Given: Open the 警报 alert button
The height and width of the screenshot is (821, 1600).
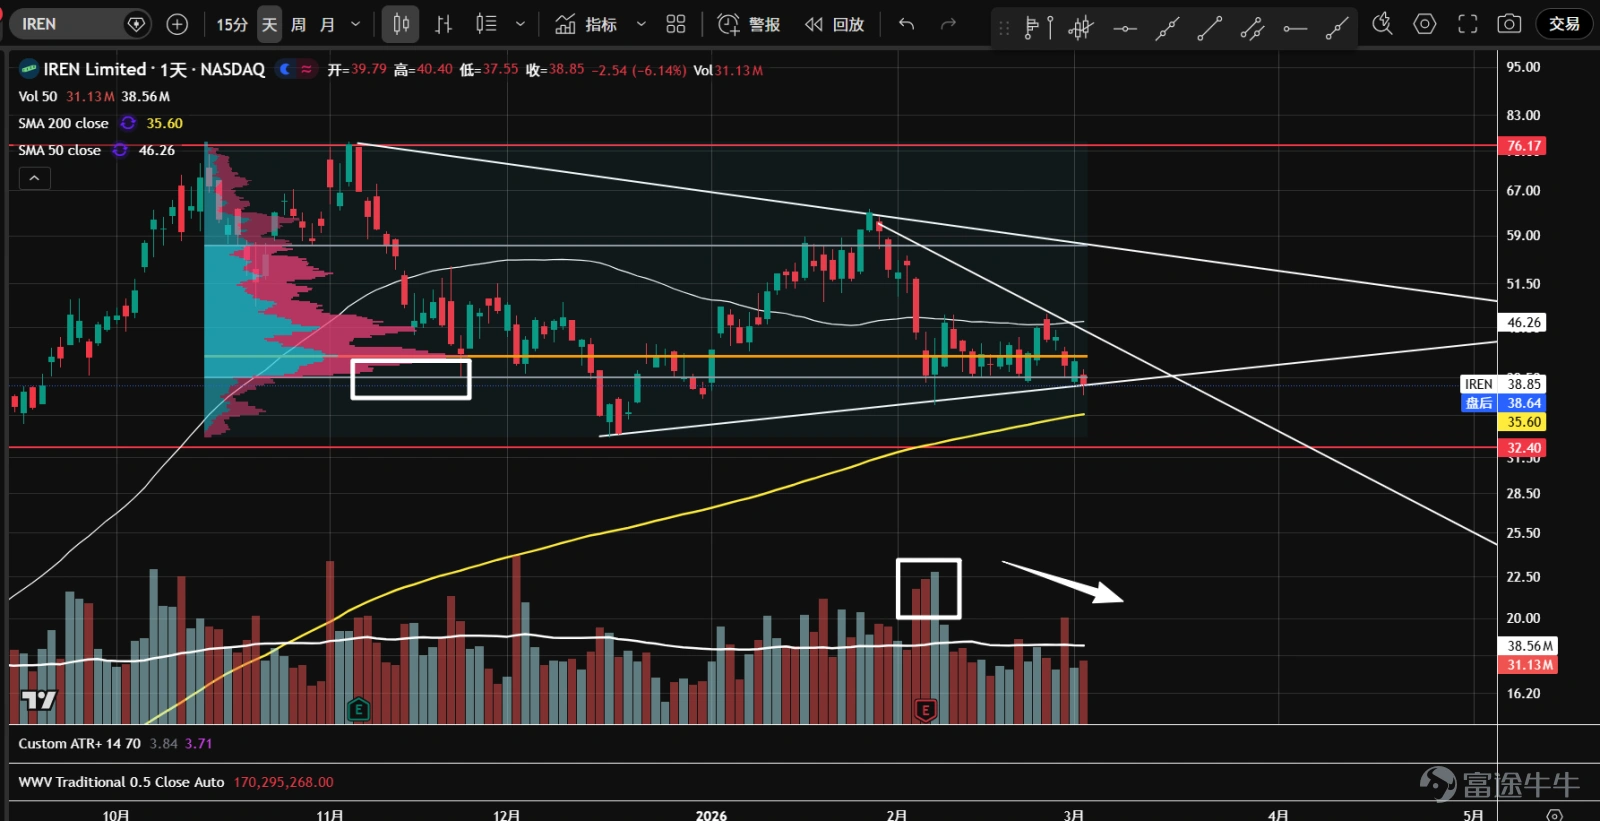Looking at the screenshot, I should 749,24.
